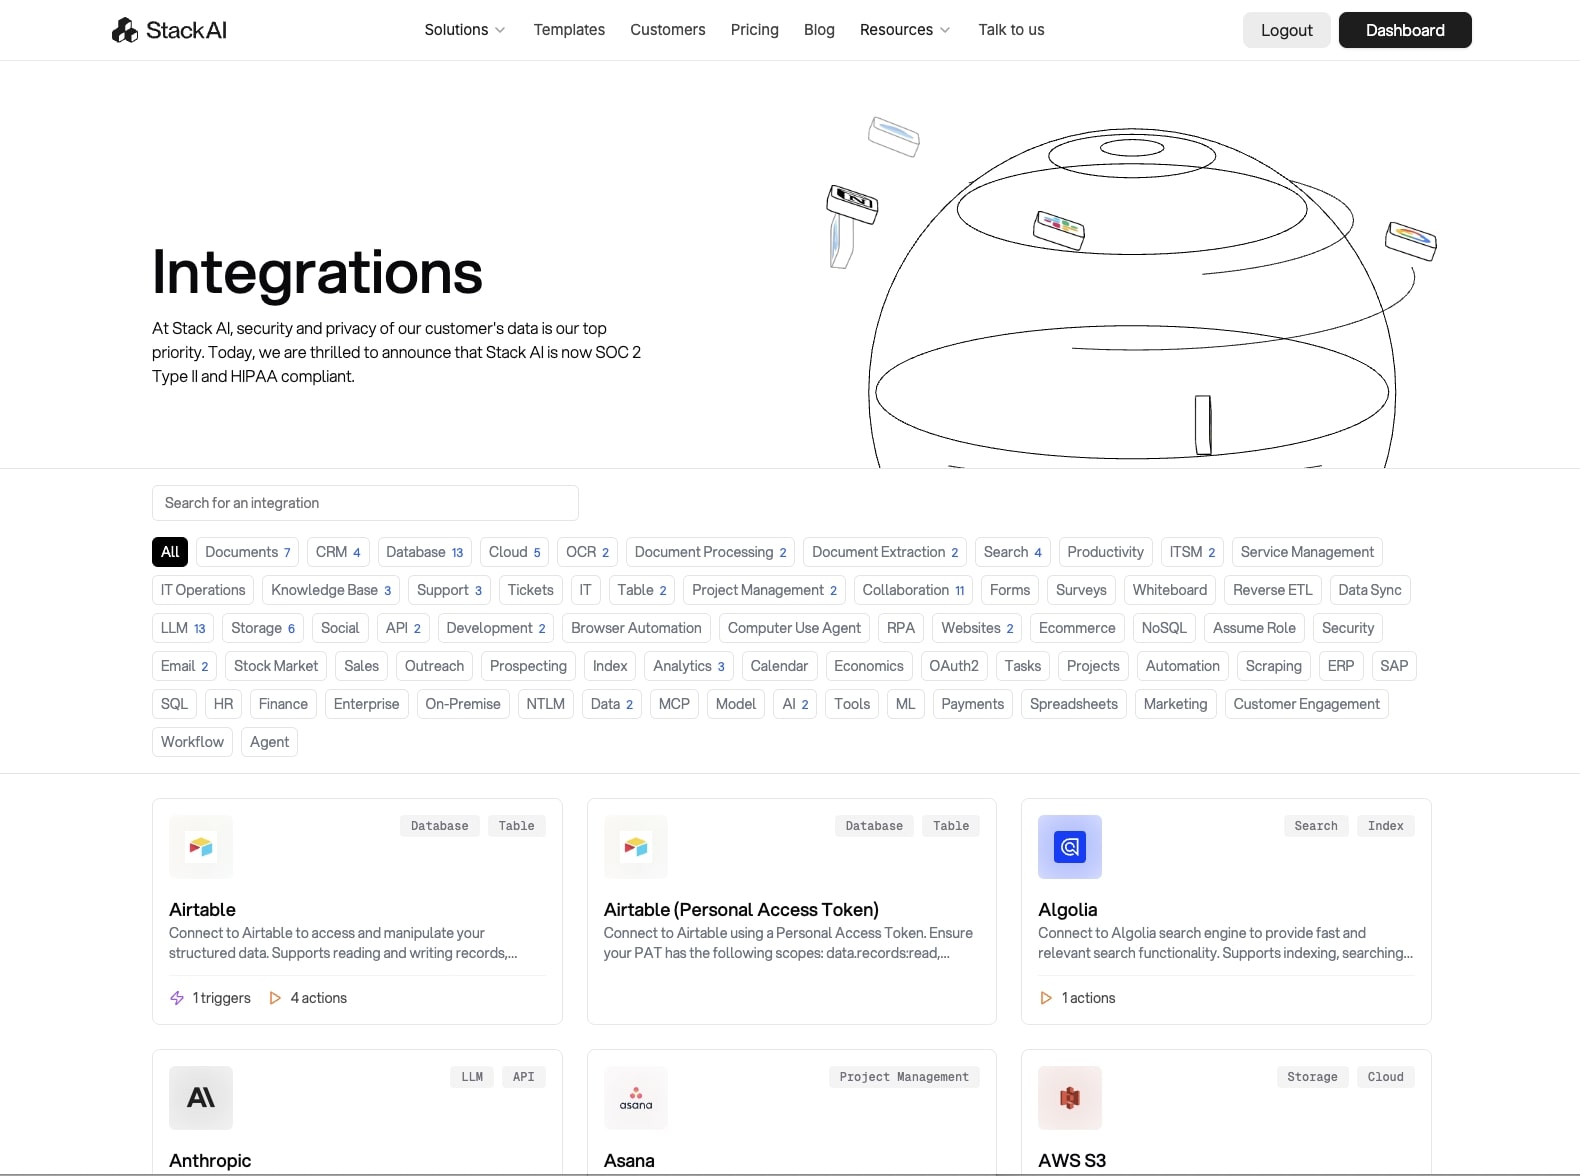Filter by Cloud category

pyautogui.click(x=515, y=552)
